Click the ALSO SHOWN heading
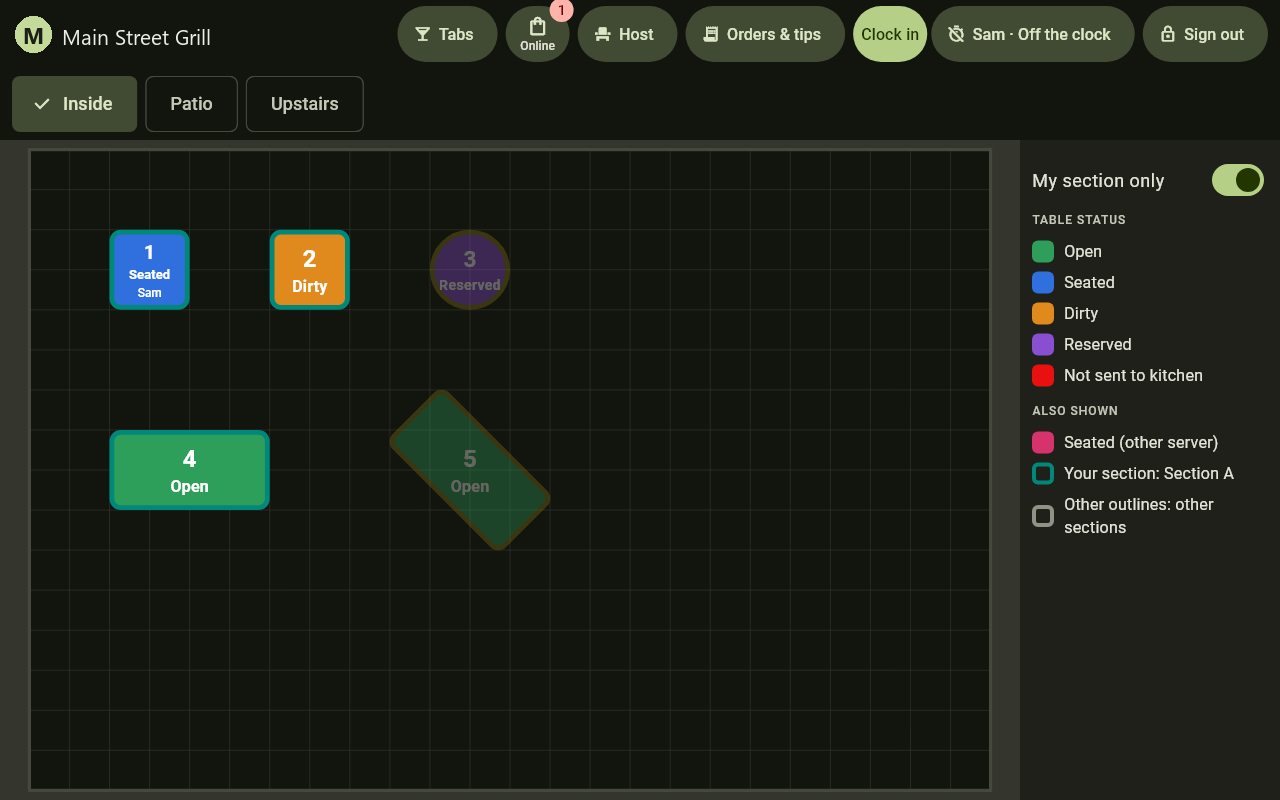 click(1075, 411)
